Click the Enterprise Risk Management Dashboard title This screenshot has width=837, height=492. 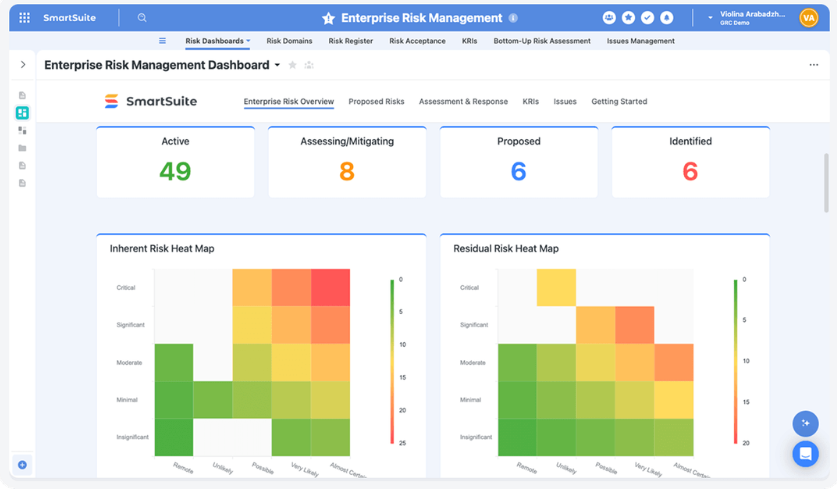tap(157, 65)
